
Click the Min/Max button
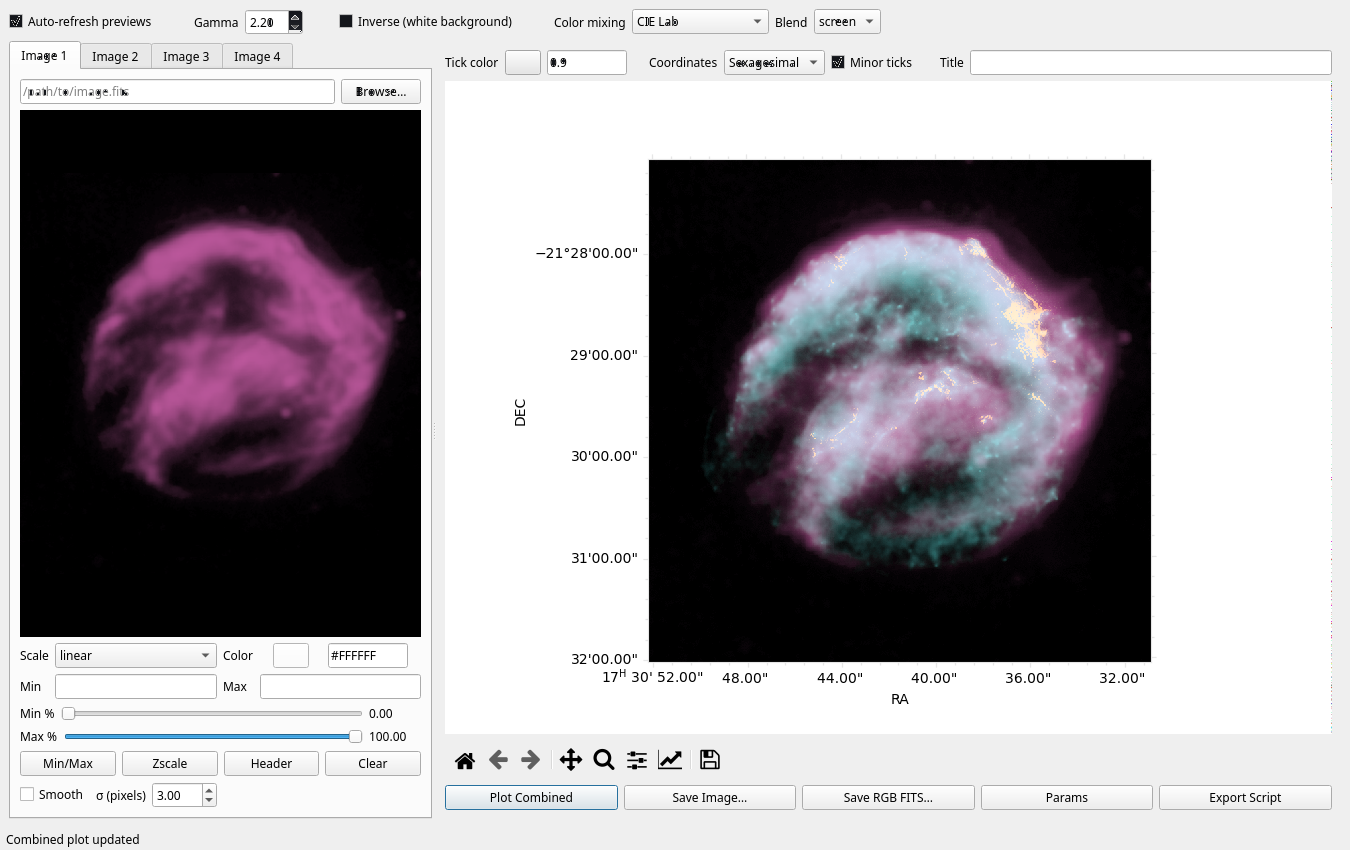[x=68, y=763]
